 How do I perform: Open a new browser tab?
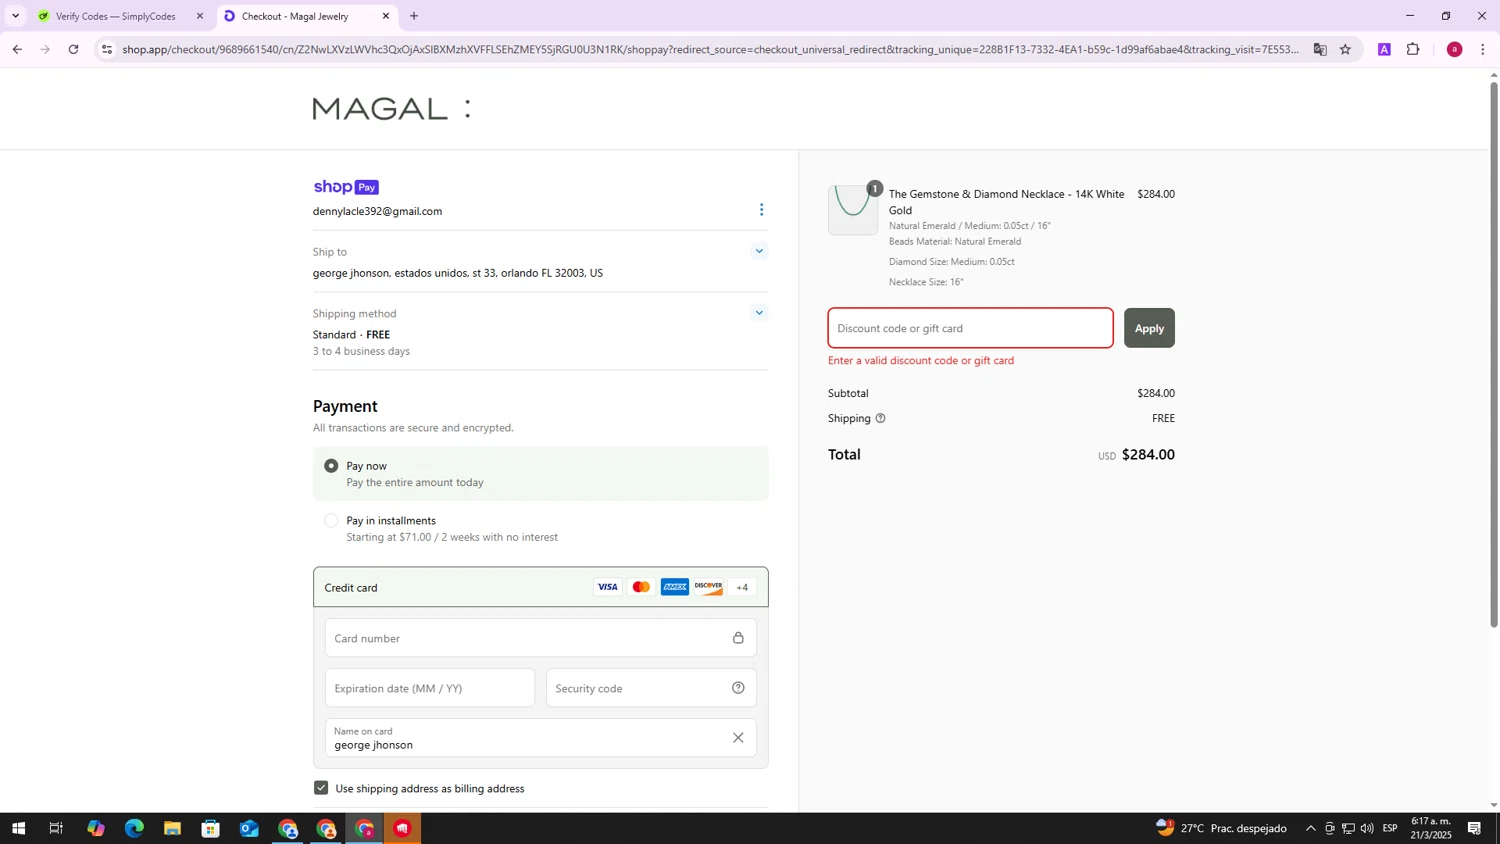414,16
